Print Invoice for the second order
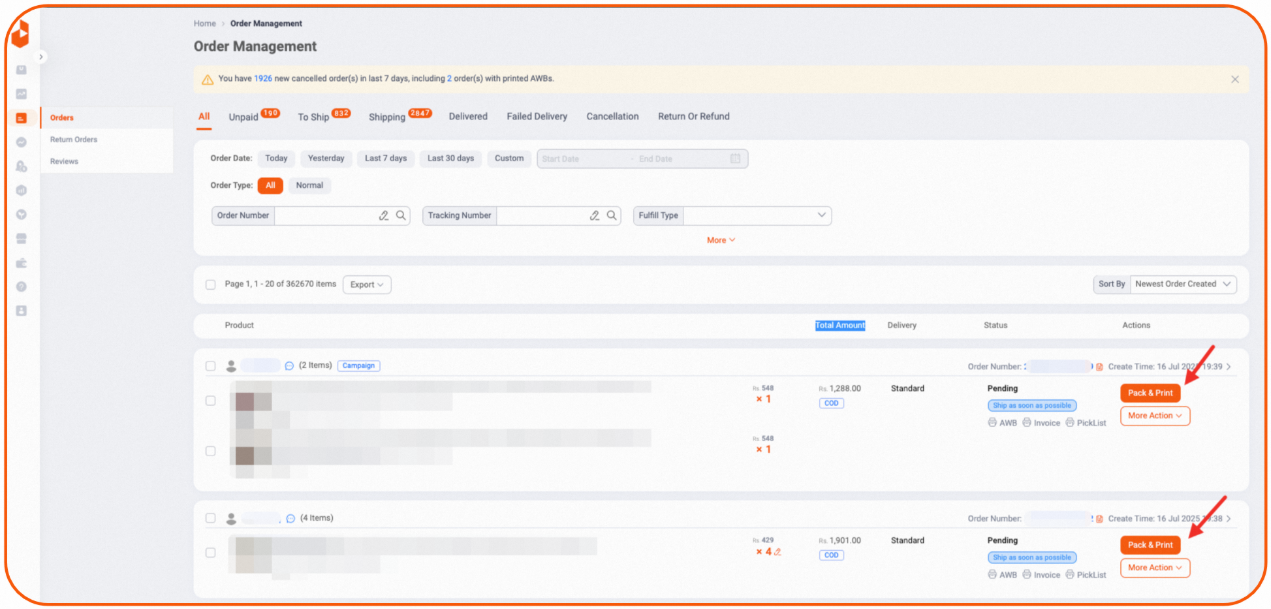Viewport: 1271px width, 609px height. pyautogui.click(x=1041, y=575)
